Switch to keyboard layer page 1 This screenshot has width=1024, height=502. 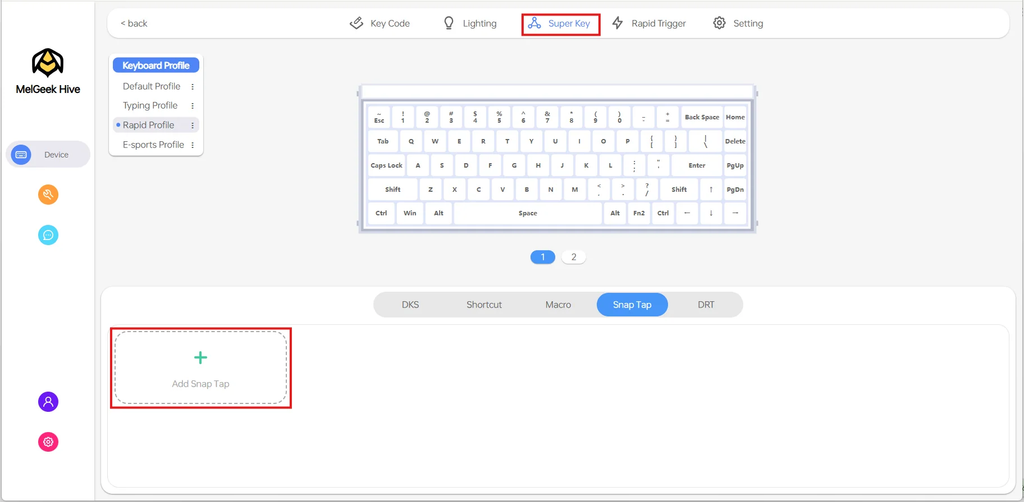click(x=543, y=257)
